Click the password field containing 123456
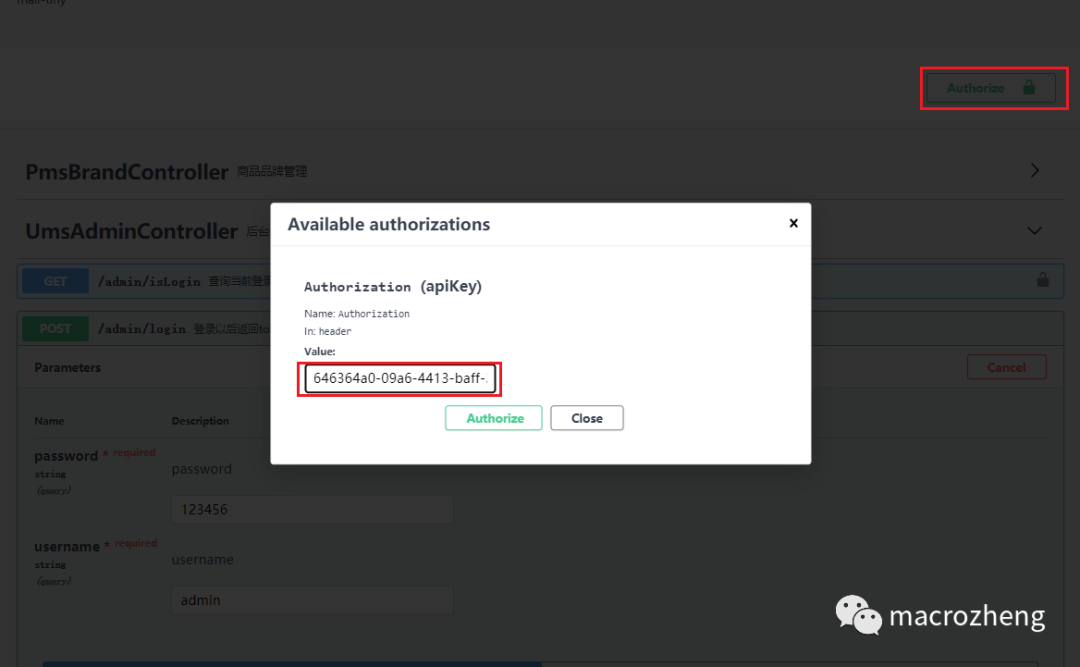This screenshot has height=667, width=1080. pyautogui.click(x=312, y=509)
